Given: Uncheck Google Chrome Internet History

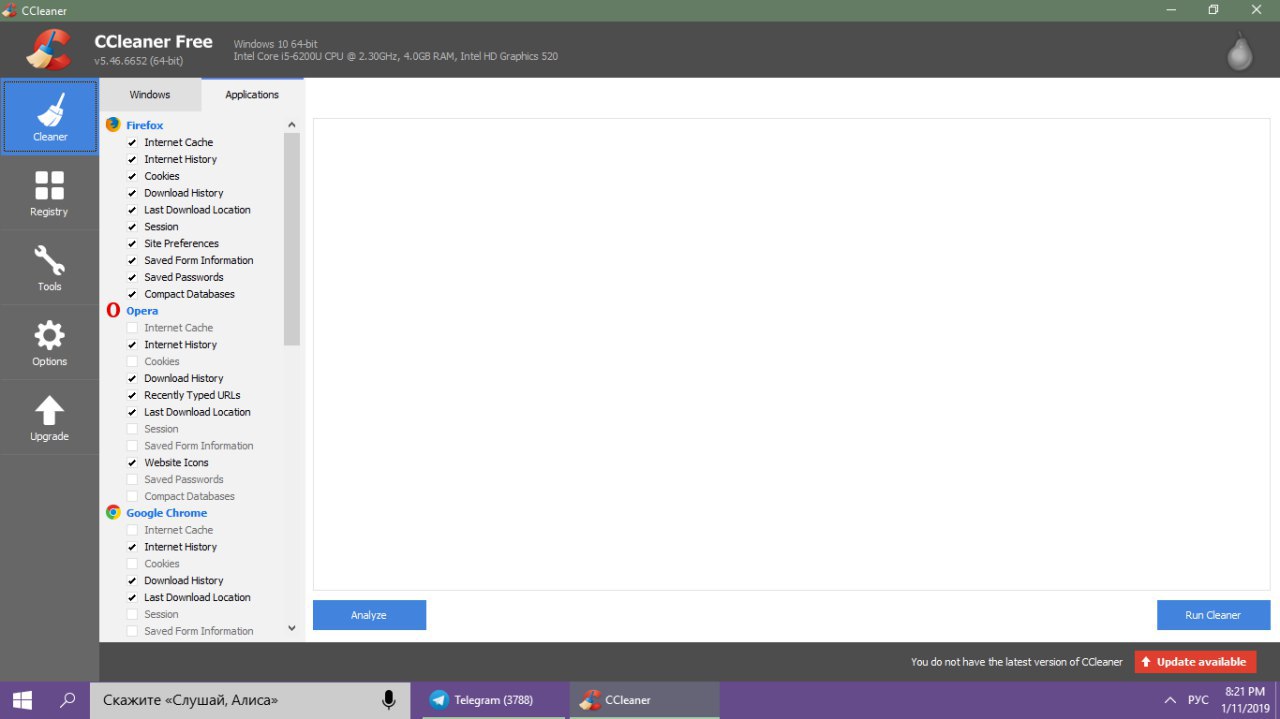Looking at the screenshot, I should click(132, 547).
